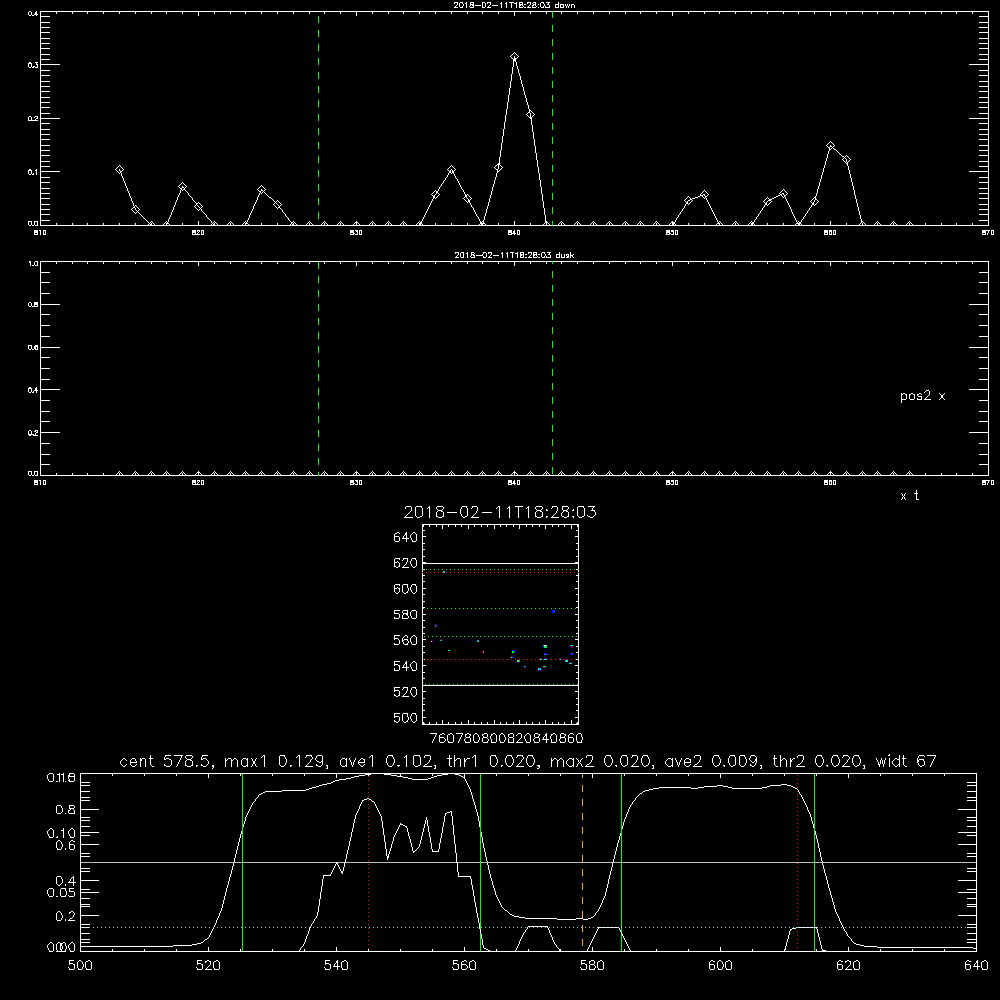Click the '560' tick label on bottom plot x-axis

(464, 966)
